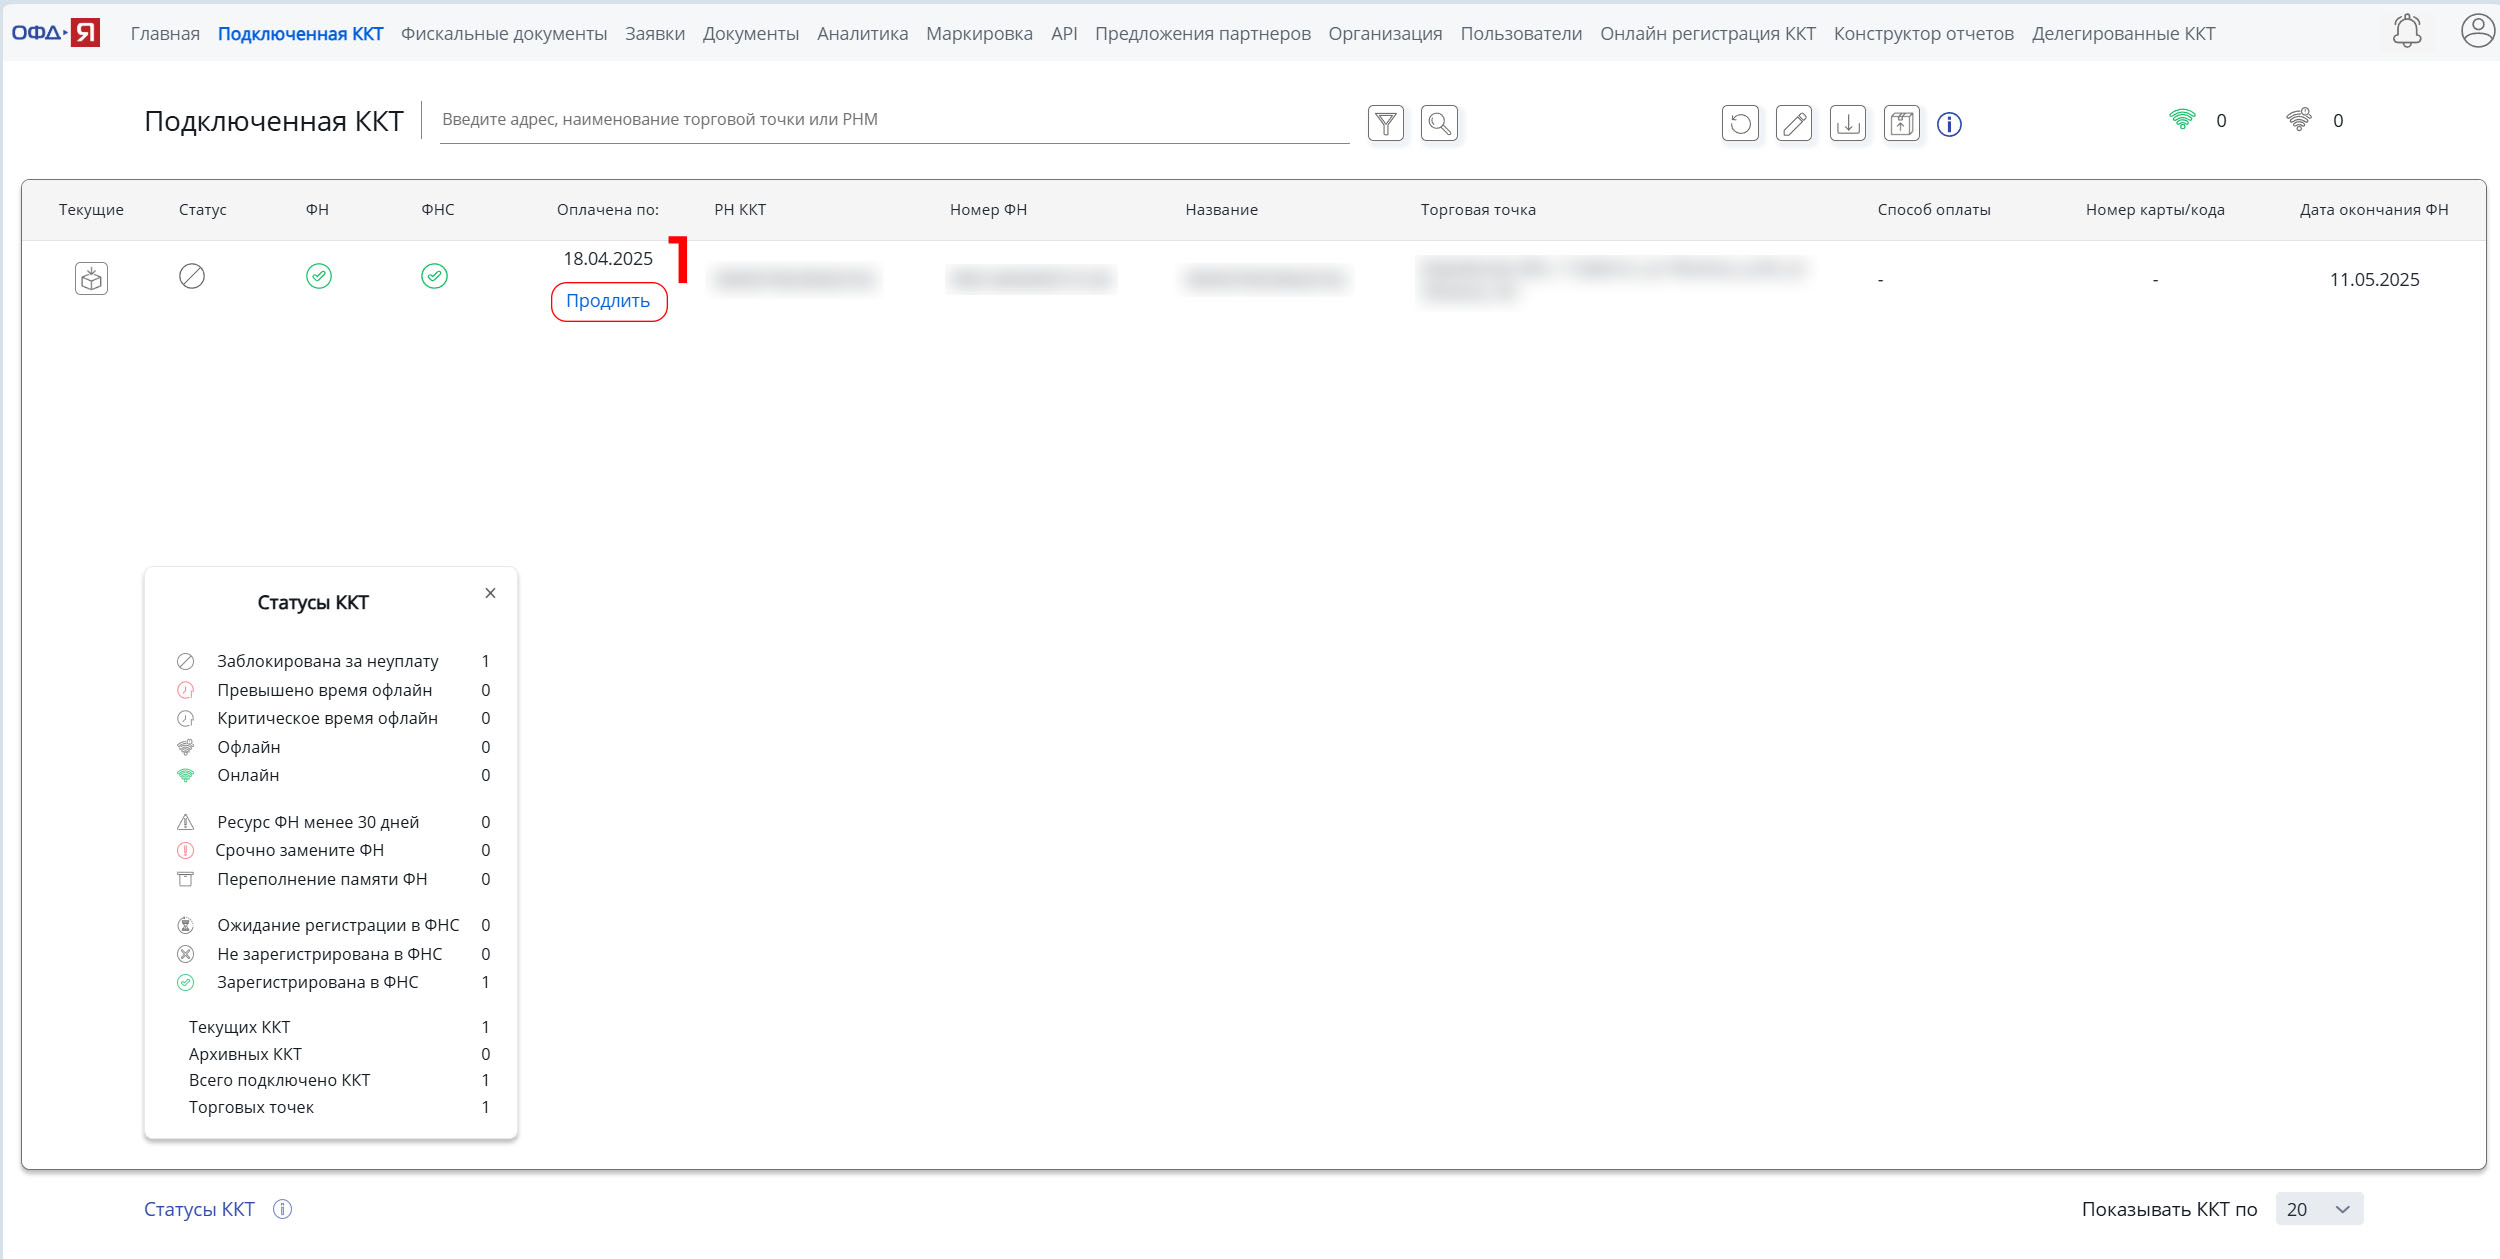Click the blue info icon in toolbar
This screenshot has width=2500, height=1259.
coord(1949,124)
